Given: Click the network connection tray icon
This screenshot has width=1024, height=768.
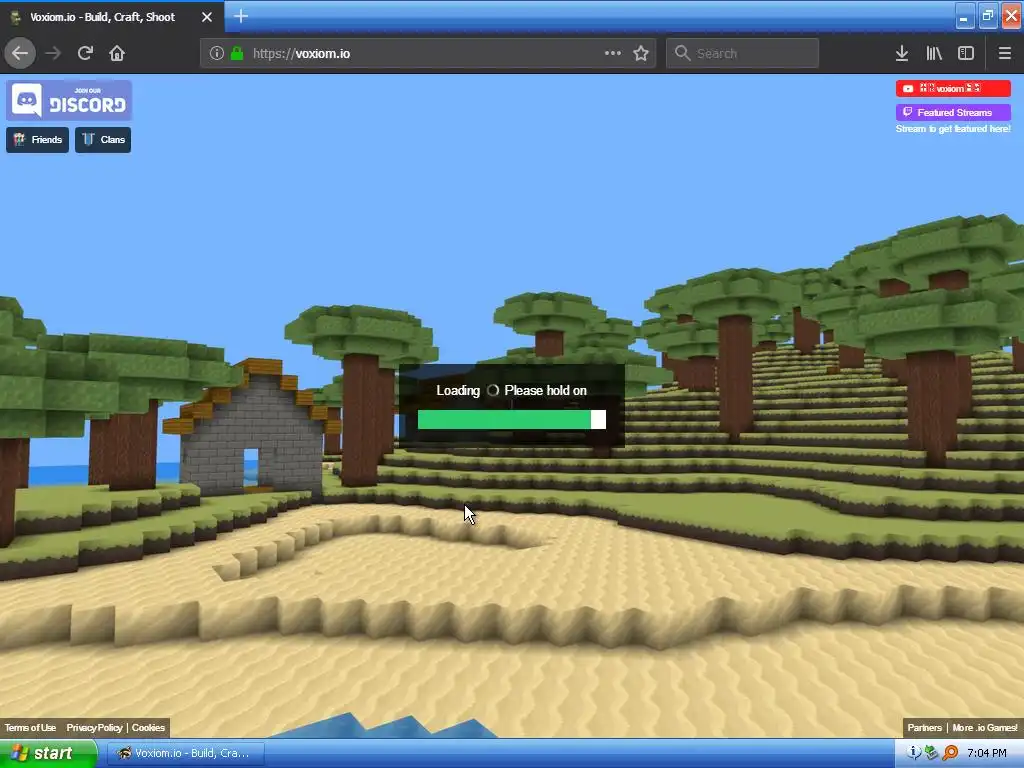Looking at the screenshot, I should point(932,753).
